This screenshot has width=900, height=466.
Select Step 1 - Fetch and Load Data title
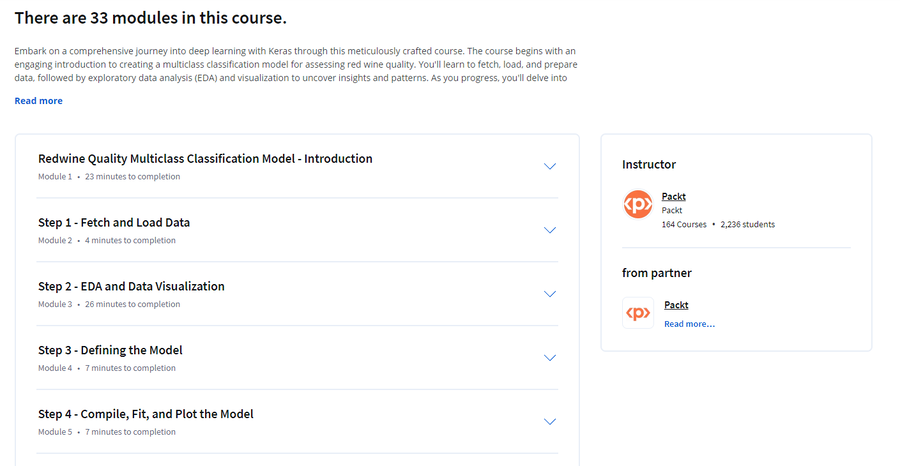[114, 222]
